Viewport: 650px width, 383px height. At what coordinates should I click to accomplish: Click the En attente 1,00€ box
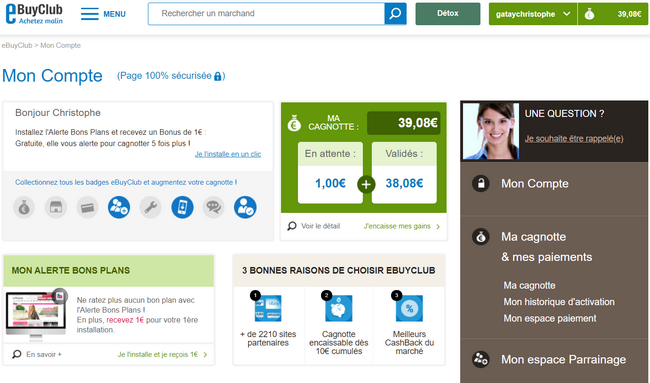[x=330, y=173]
